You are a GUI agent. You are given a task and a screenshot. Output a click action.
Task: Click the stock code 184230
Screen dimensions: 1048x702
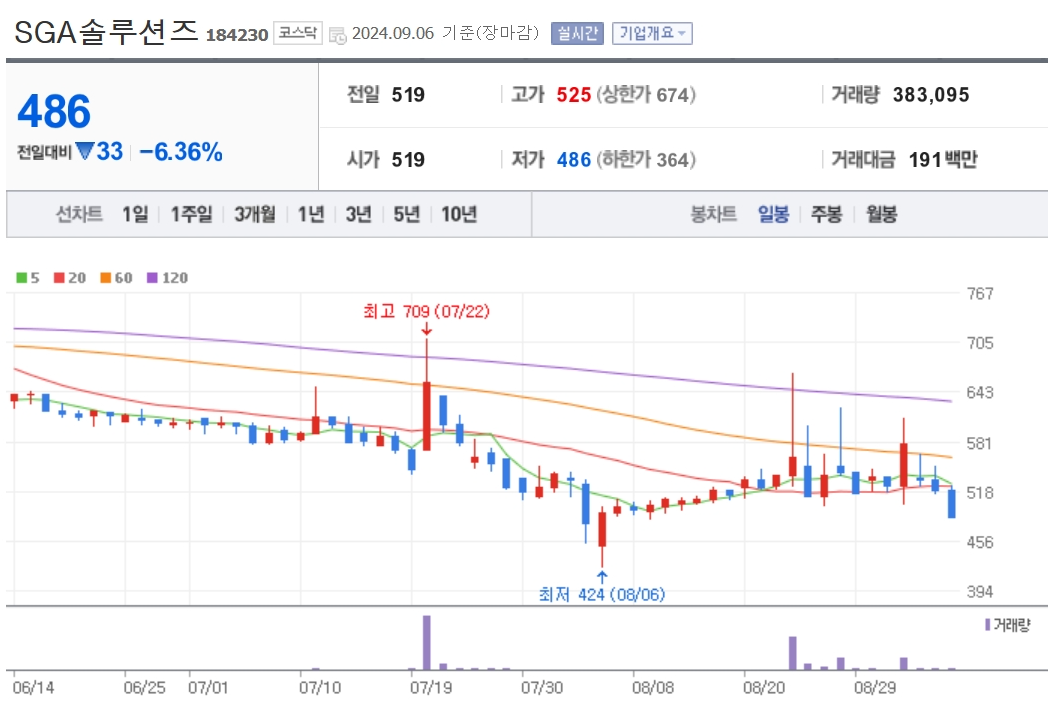click(x=237, y=35)
